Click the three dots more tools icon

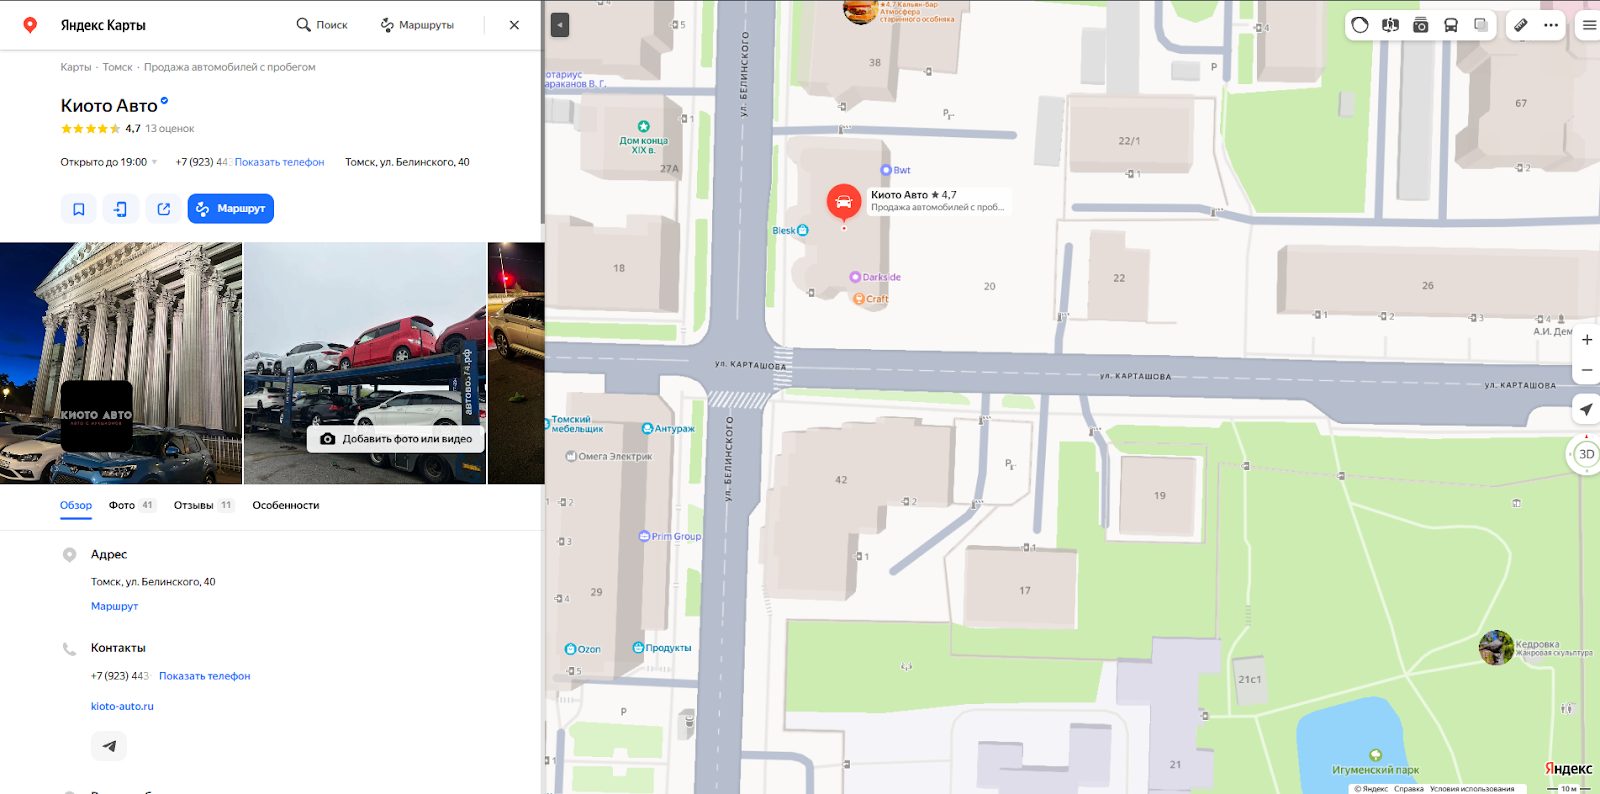click(1551, 25)
